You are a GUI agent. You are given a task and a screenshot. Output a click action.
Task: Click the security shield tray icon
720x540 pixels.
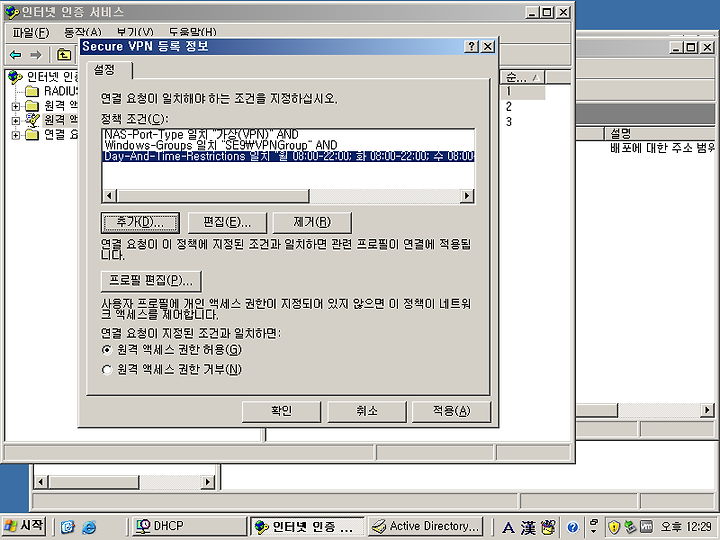tap(613, 527)
